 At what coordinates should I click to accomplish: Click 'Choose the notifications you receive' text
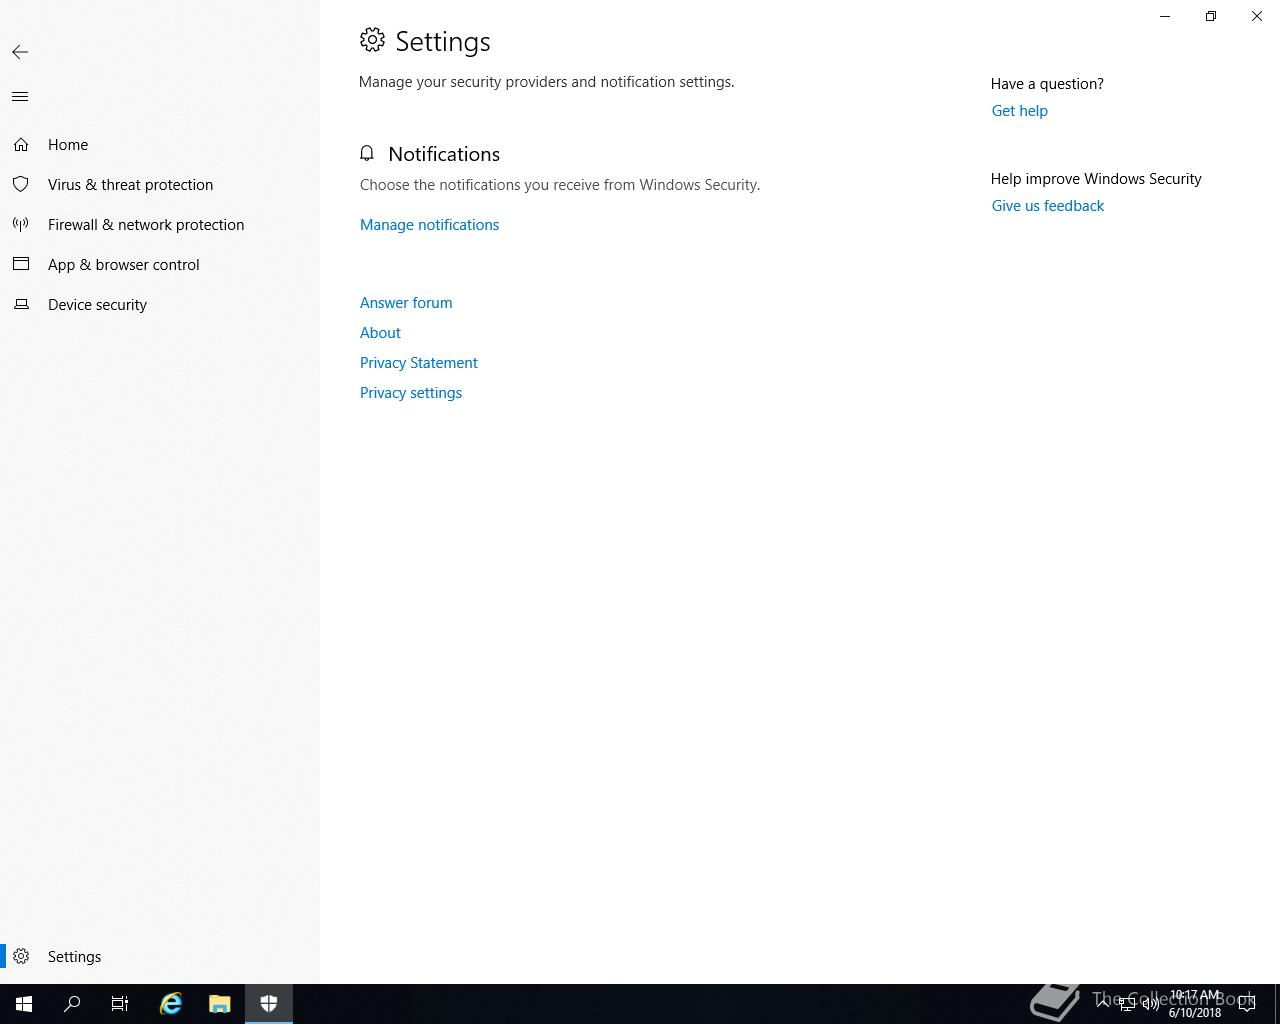[560, 185]
